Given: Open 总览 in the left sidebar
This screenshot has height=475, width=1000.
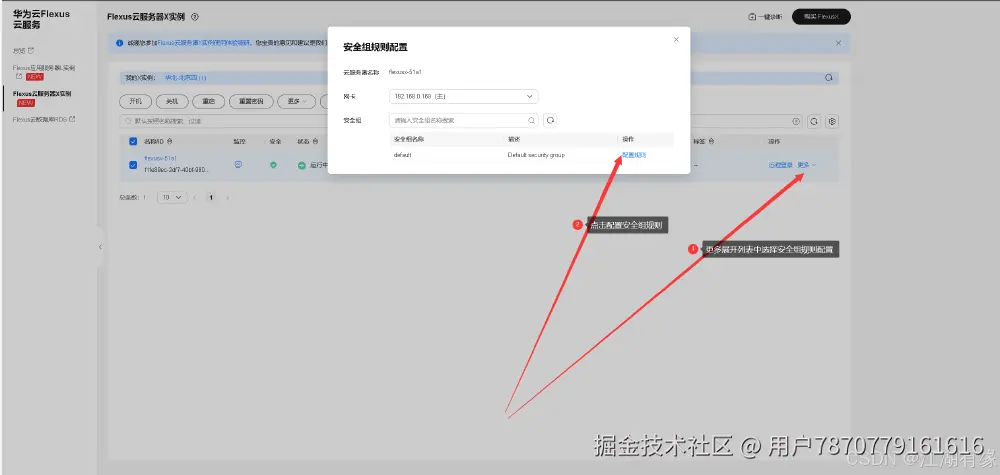Looking at the screenshot, I should [x=18, y=50].
